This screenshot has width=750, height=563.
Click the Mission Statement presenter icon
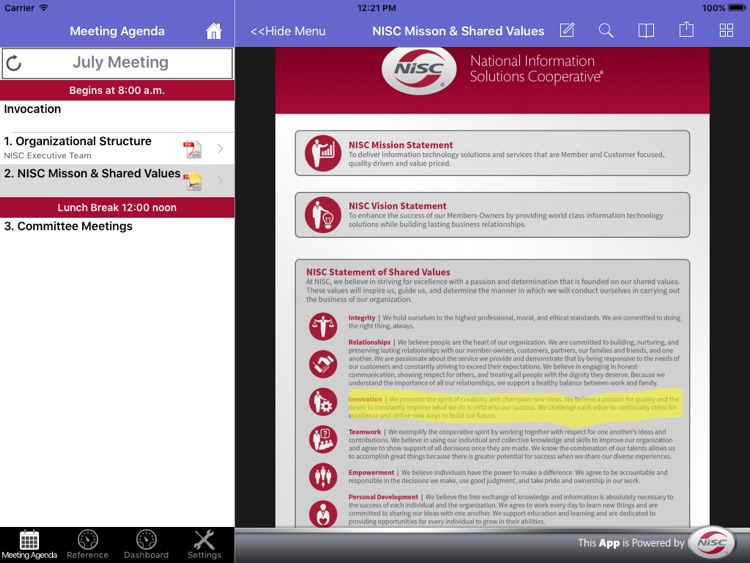323,154
